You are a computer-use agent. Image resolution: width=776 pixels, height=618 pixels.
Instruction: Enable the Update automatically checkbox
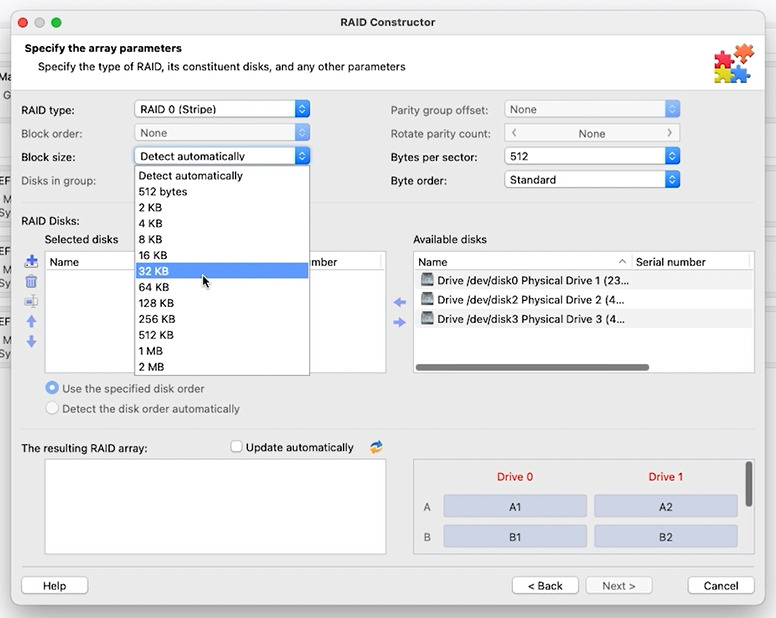(236, 447)
